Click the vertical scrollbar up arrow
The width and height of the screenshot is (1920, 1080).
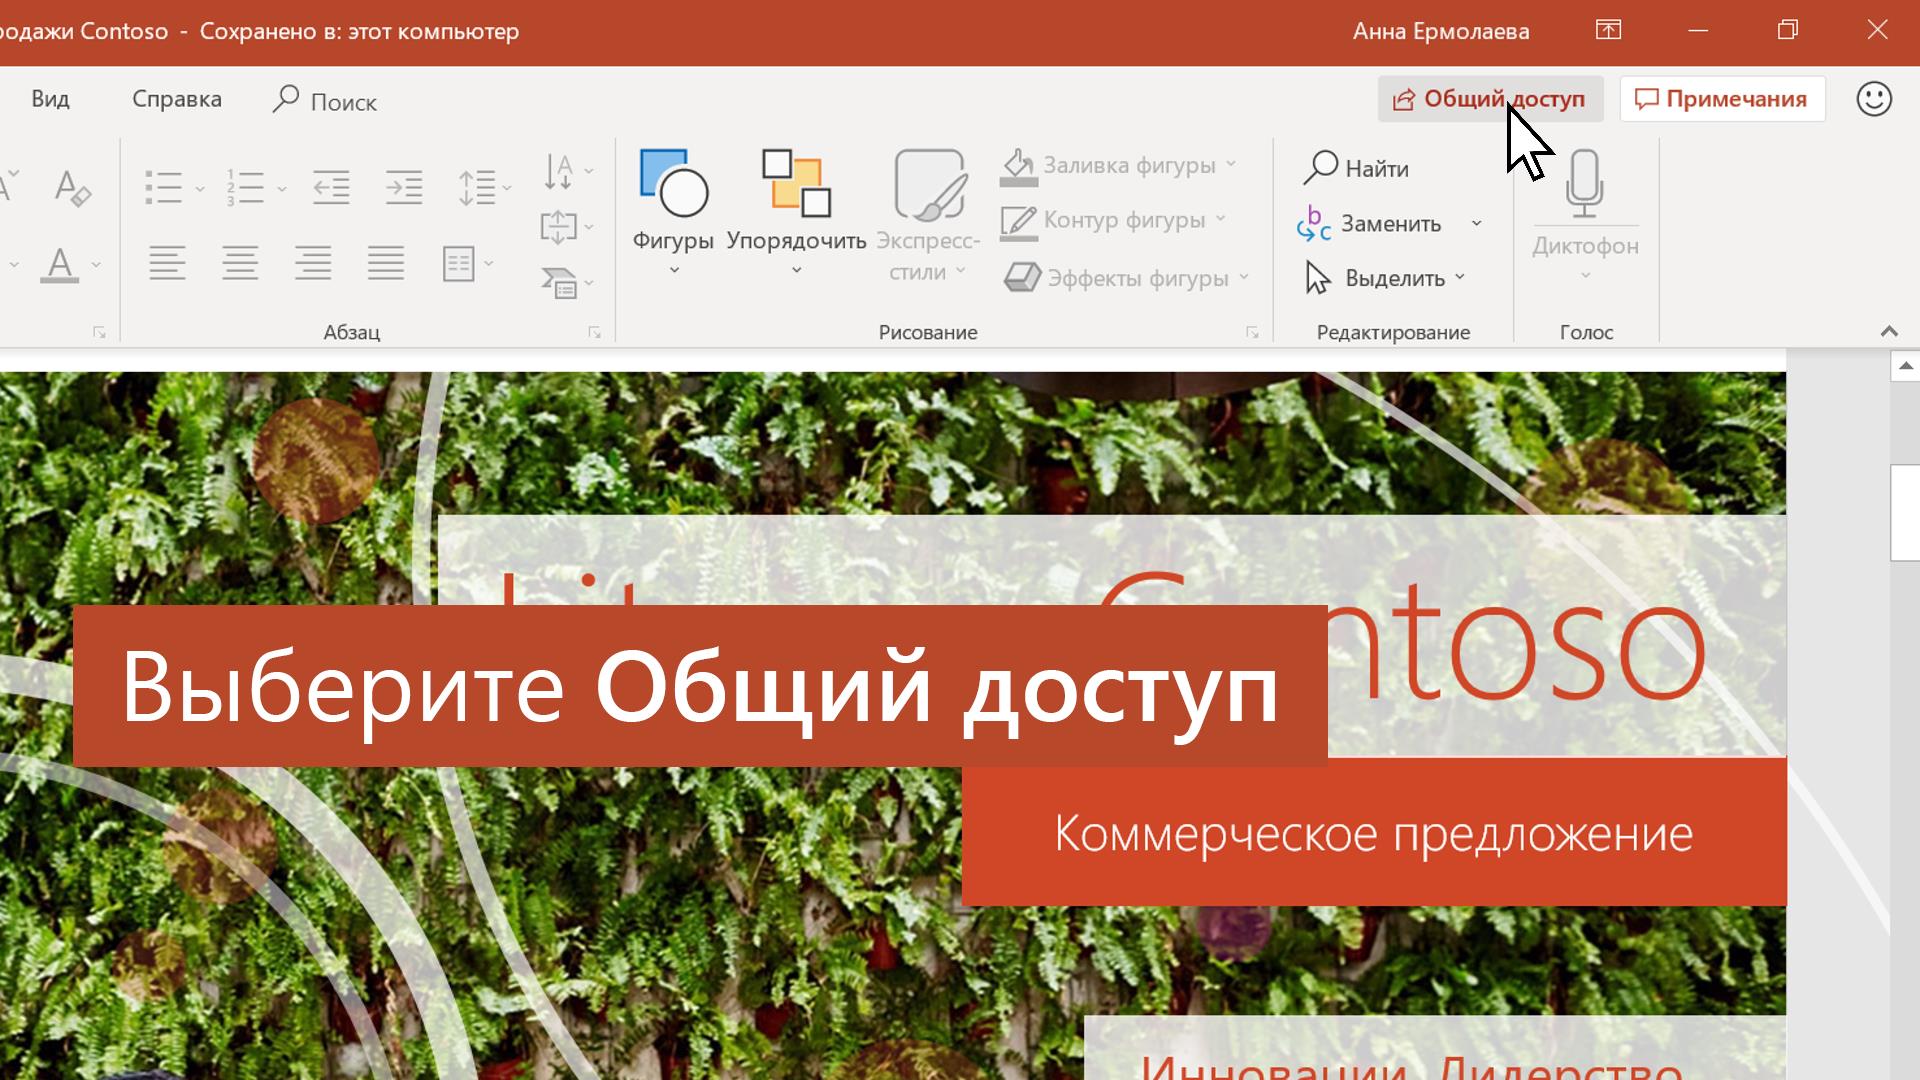point(1905,365)
